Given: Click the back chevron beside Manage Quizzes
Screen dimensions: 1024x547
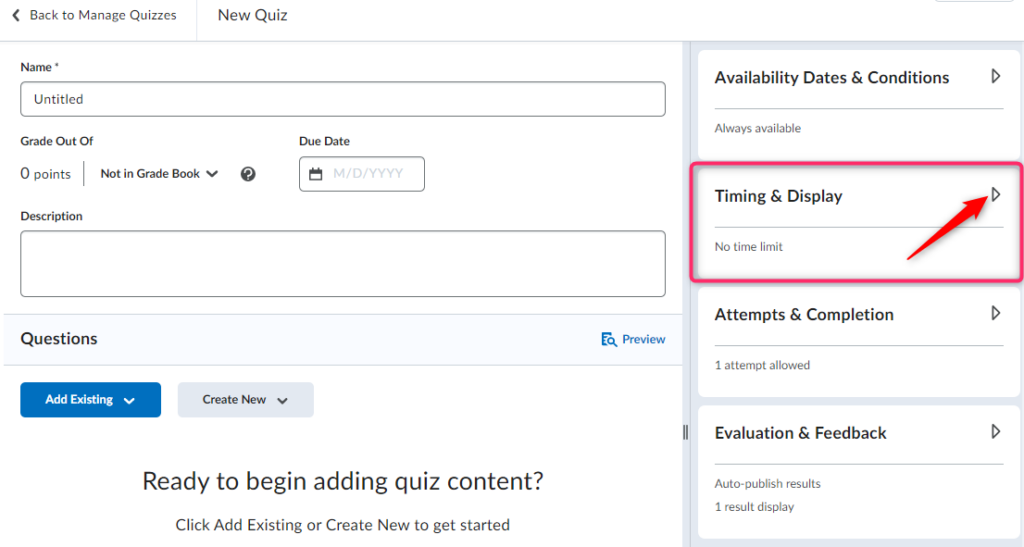Looking at the screenshot, I should click(16, 16).
